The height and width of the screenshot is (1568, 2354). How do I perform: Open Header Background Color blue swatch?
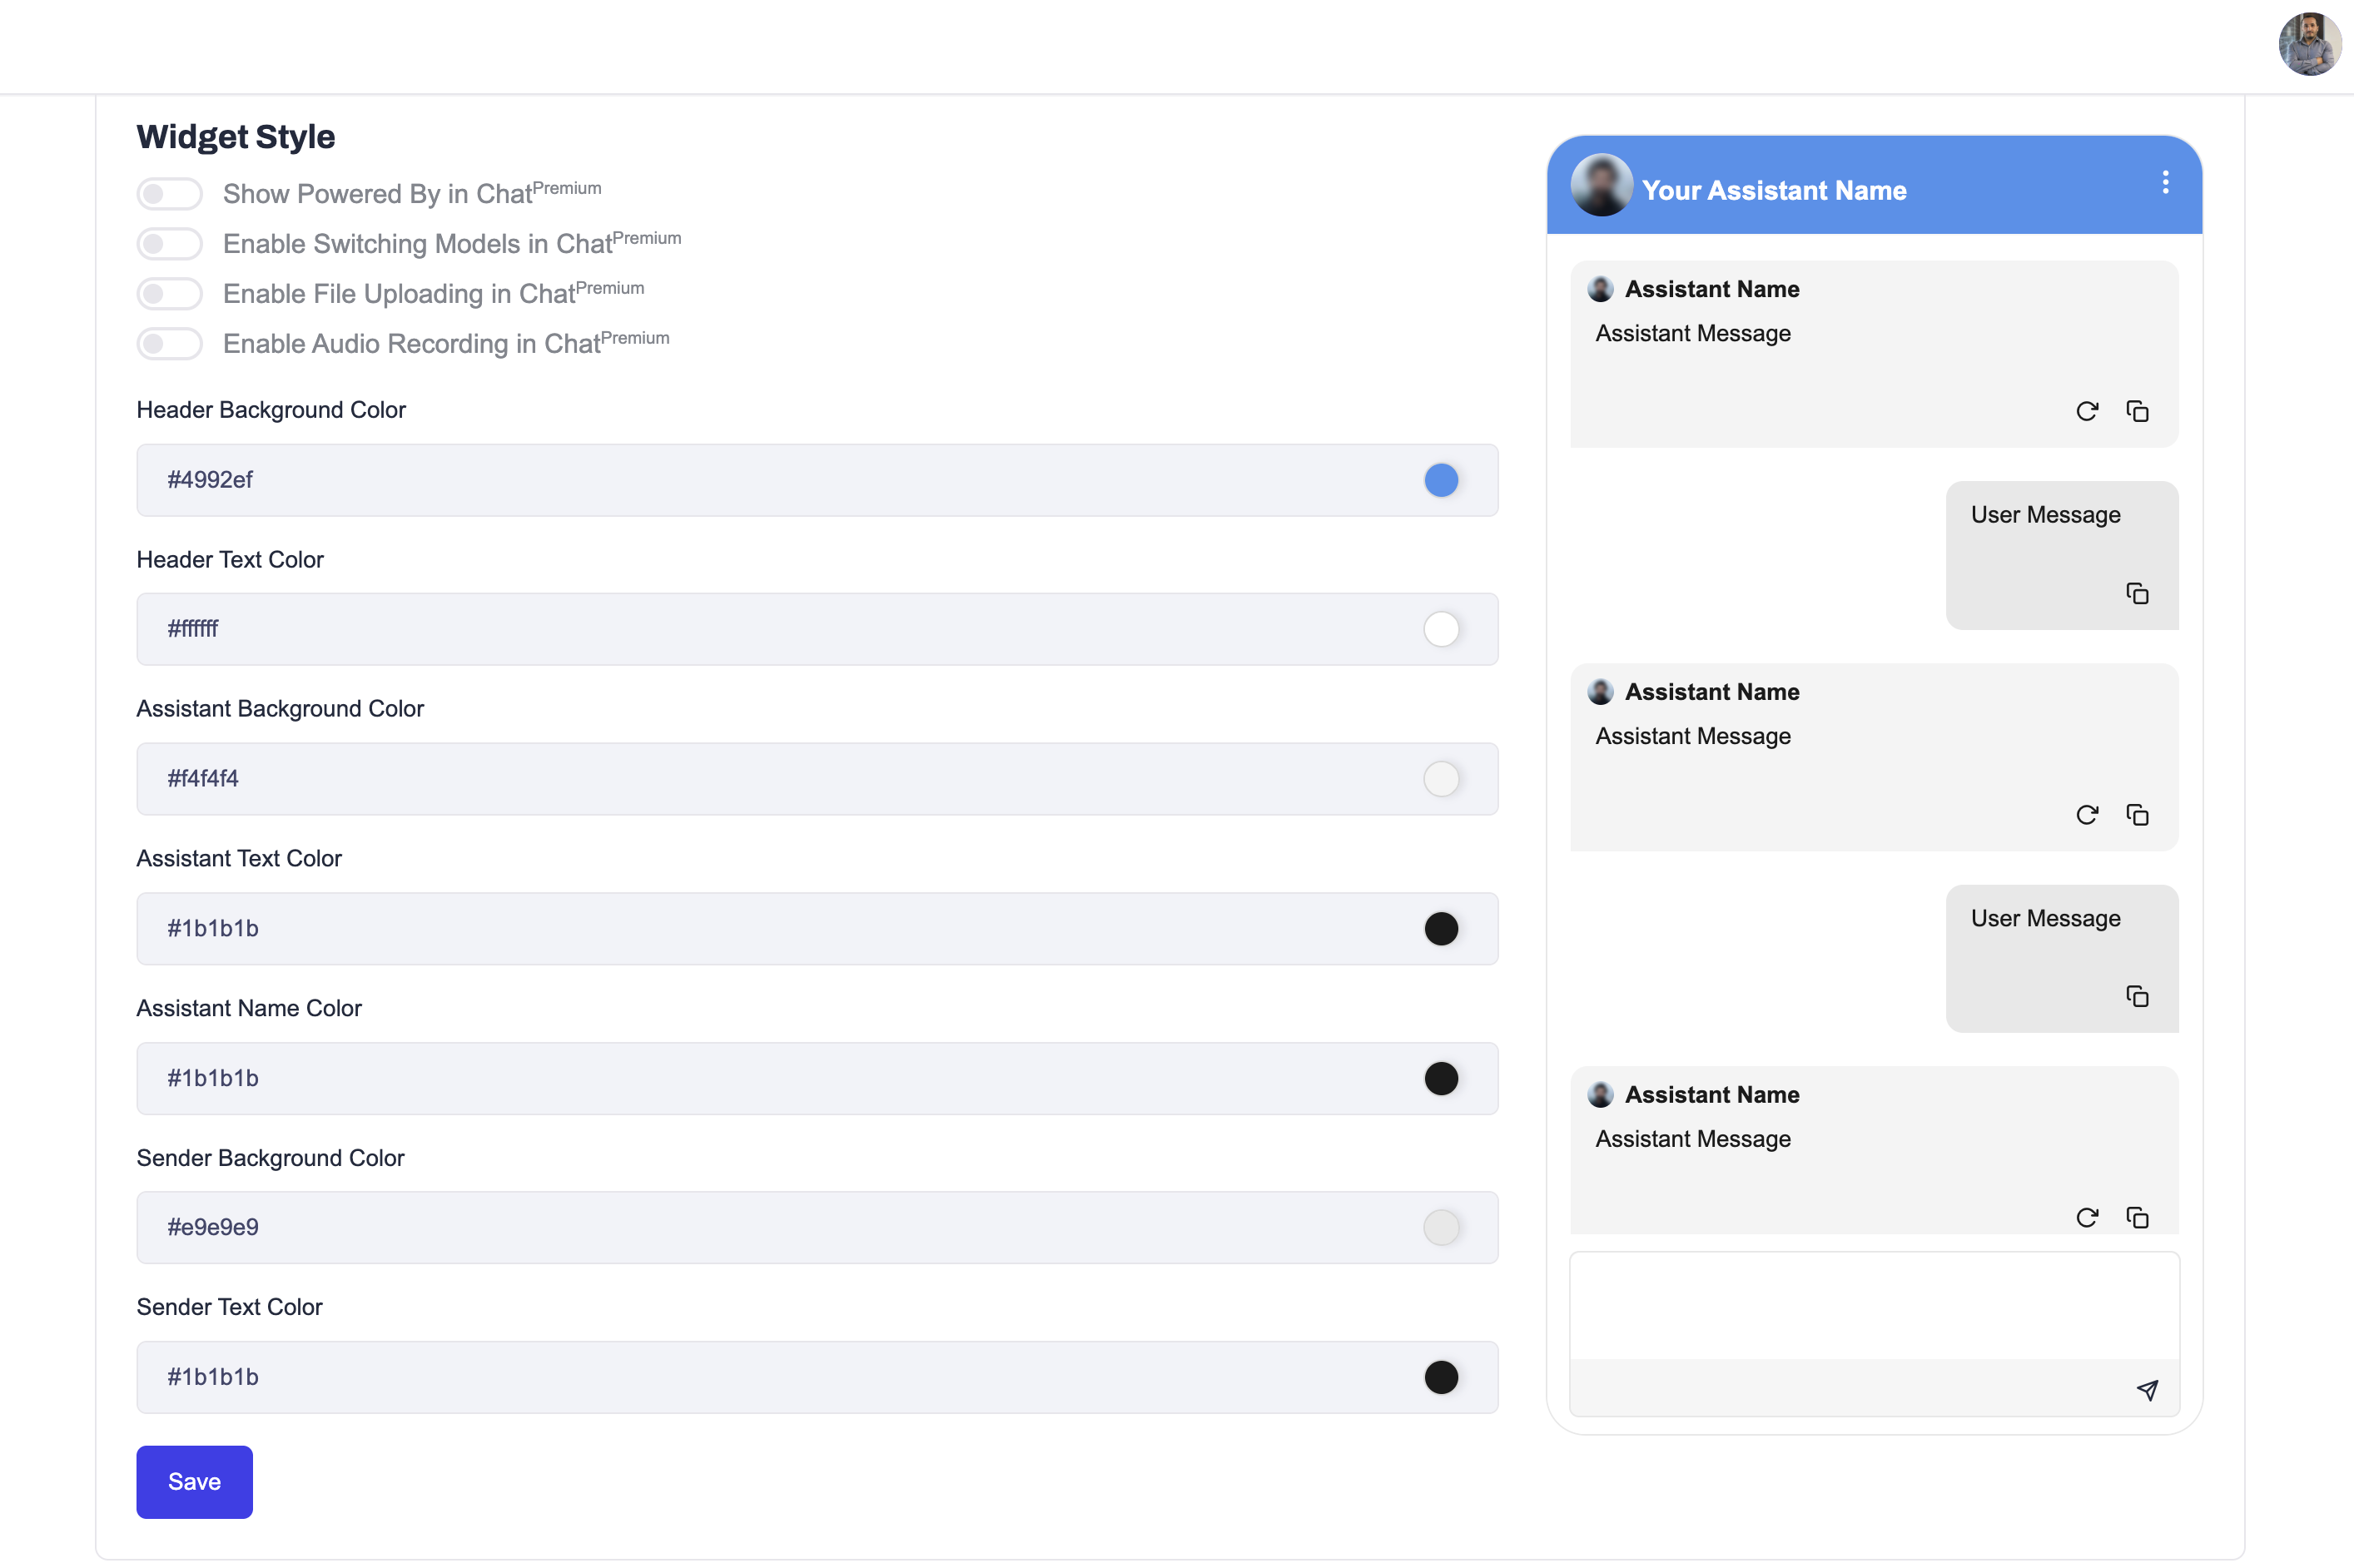pyautogui.click(x=1440, y=480)
